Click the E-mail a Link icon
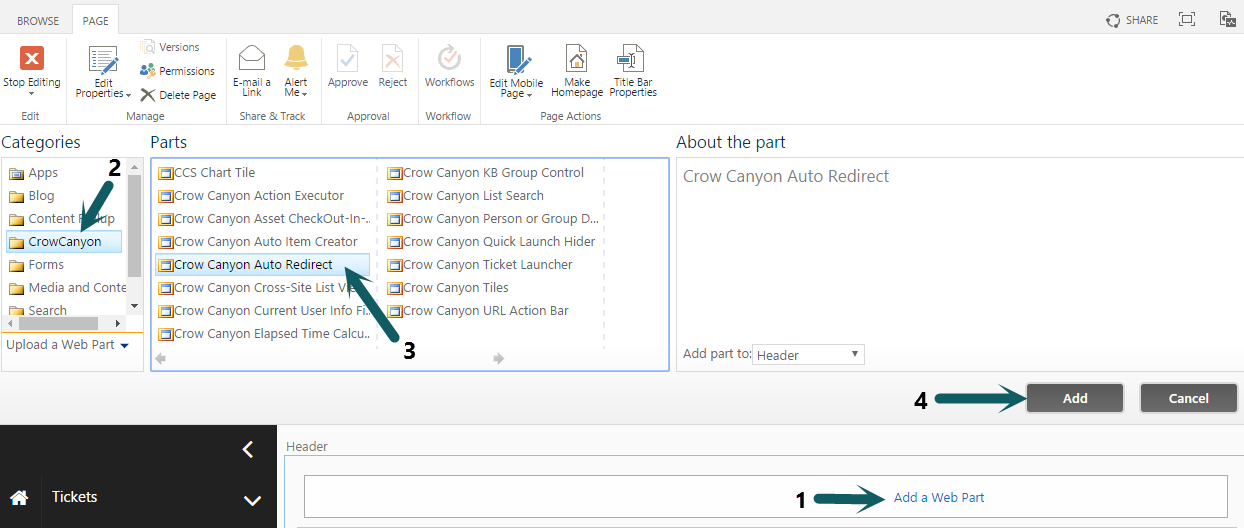This screenshot has height=528, width=1244. 252,59
